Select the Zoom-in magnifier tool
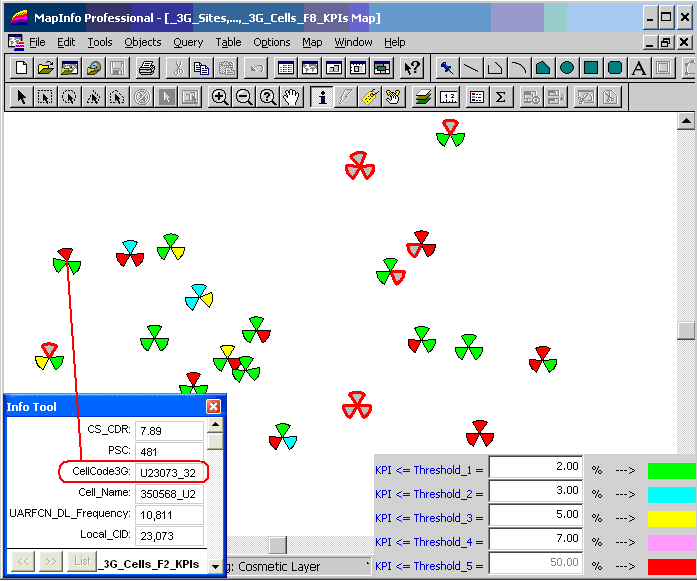 220,97
